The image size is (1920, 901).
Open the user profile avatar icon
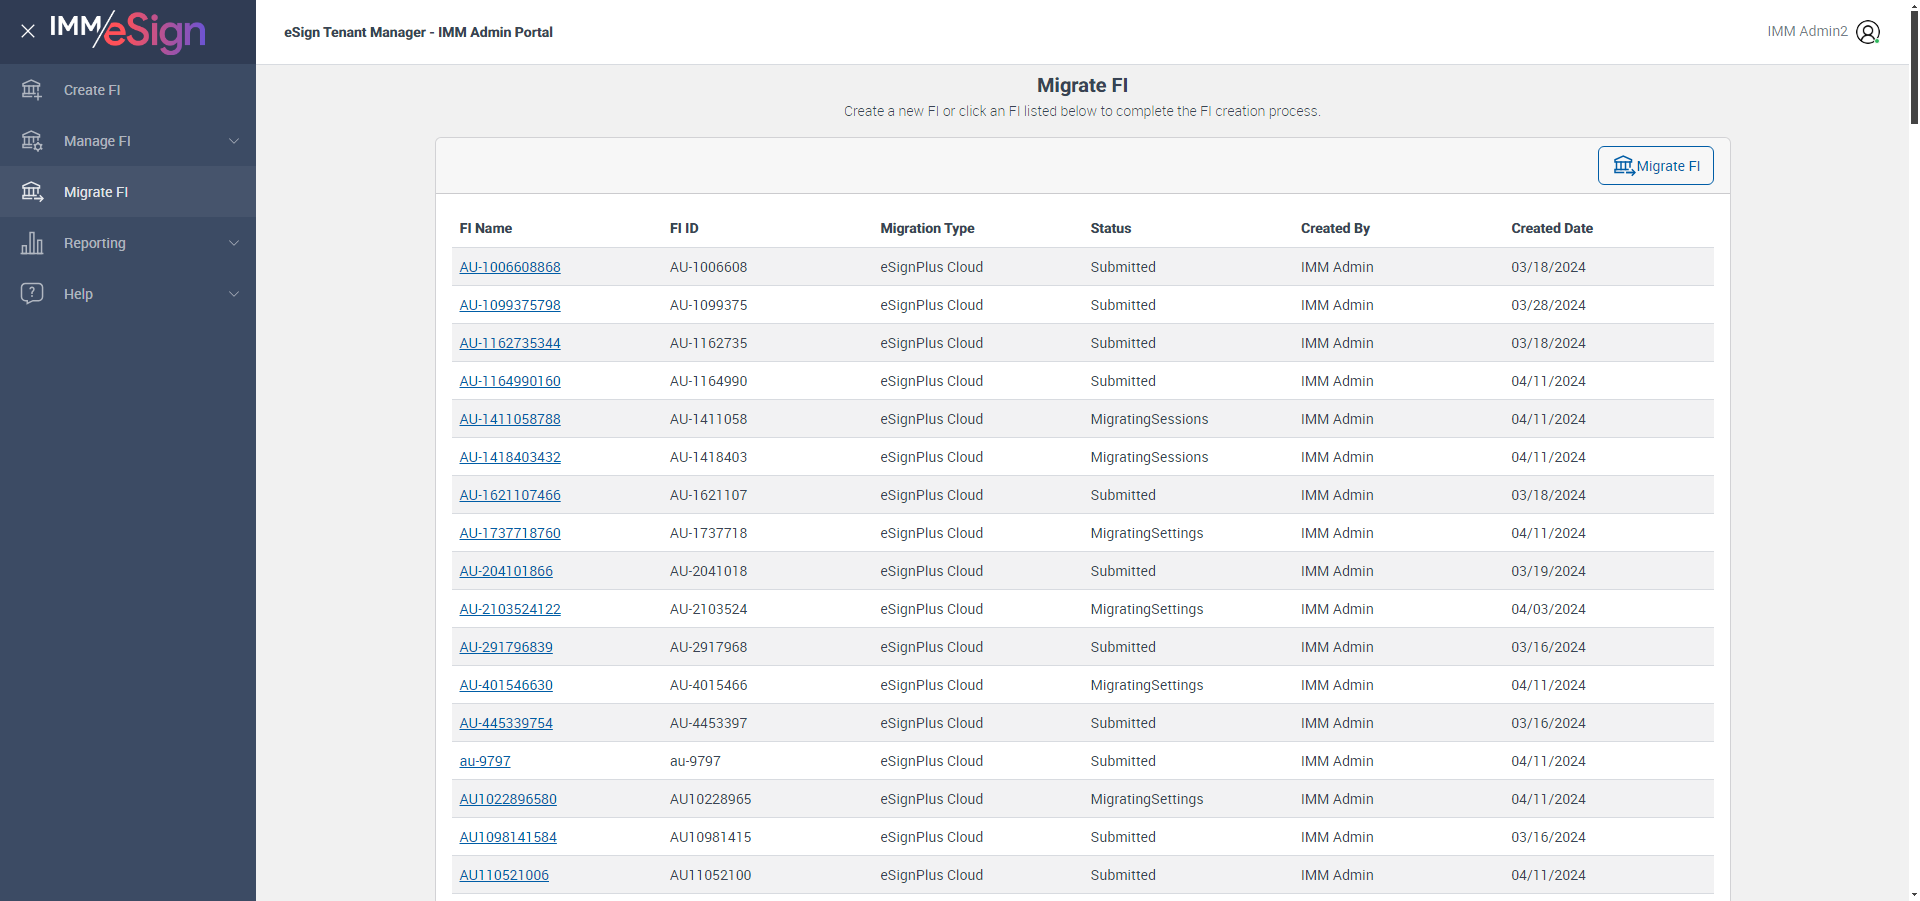(1868, 32)
